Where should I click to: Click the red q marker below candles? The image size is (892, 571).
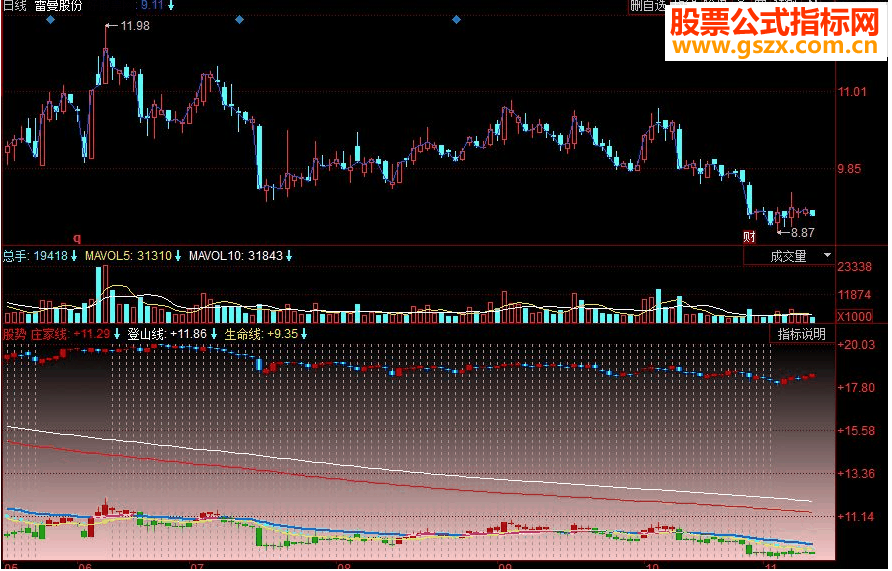pyautogui.click(x=77, y=238)
